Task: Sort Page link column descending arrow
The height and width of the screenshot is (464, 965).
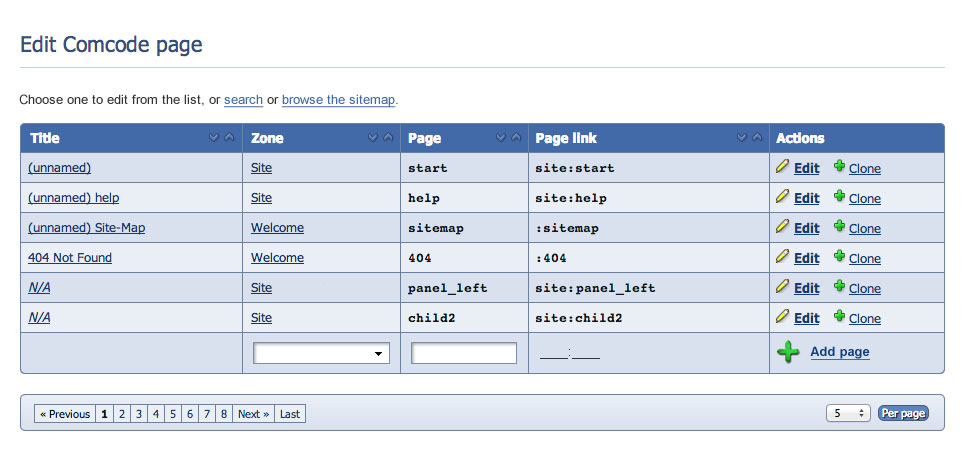Action: click(x=742, y=138)
